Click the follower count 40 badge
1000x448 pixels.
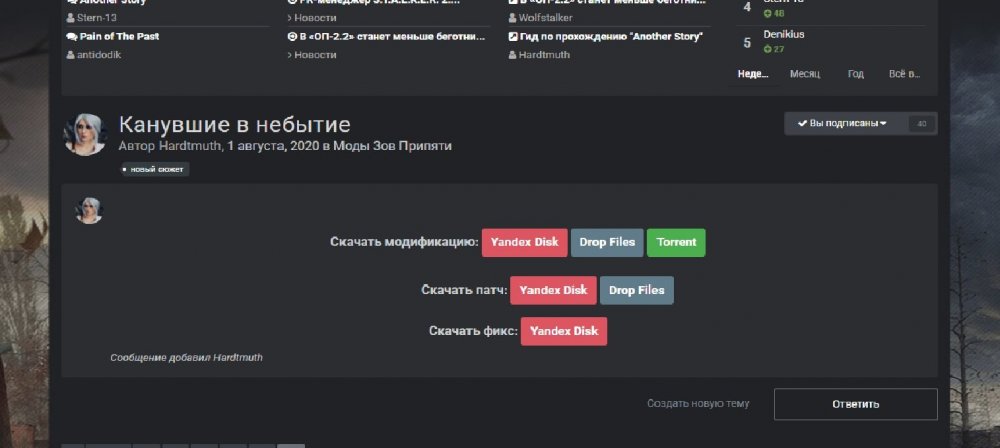921,124
